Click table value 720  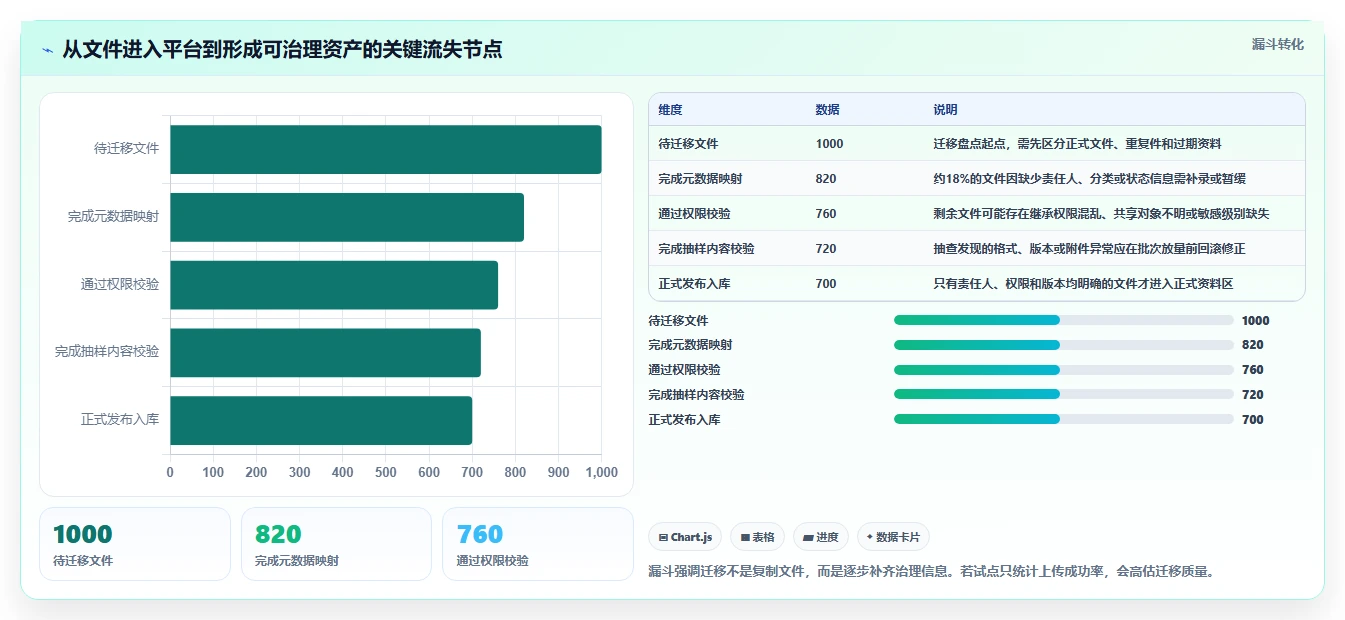(826, 249)
